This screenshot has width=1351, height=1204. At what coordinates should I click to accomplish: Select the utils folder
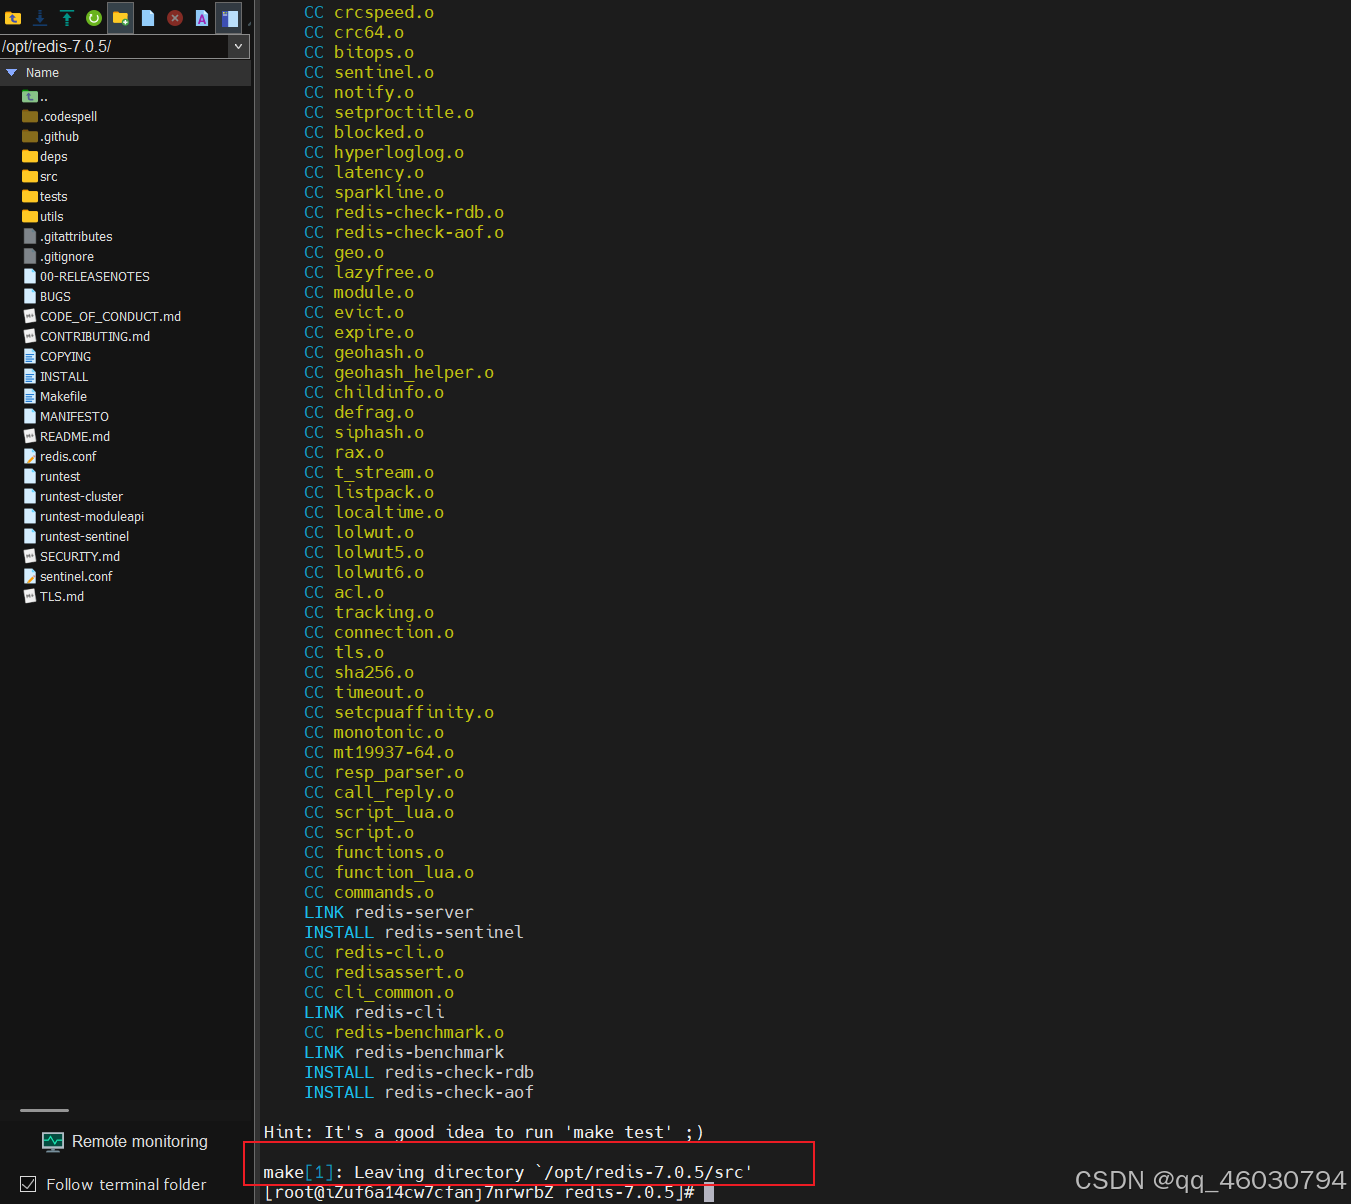43,217
